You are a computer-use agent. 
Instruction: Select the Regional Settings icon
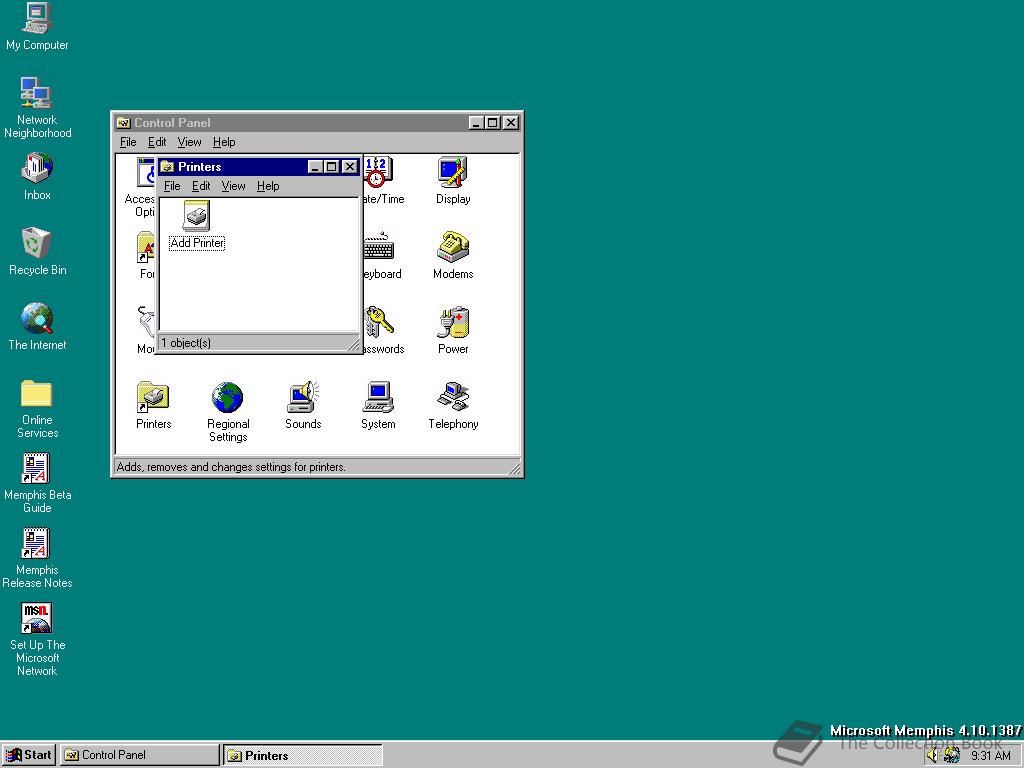click(x=228, y=398)
